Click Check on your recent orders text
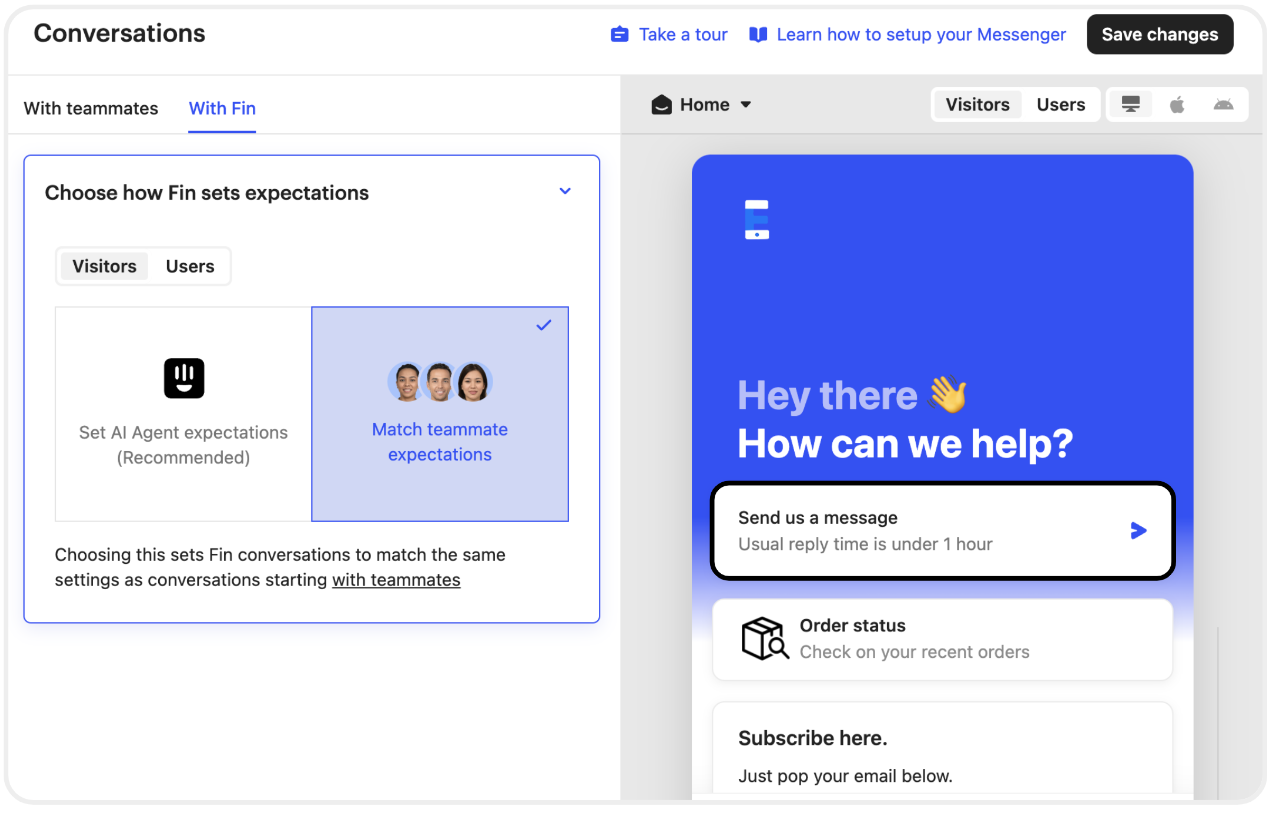The width and height of the screenshot is (1270, 816). (914, 652)
